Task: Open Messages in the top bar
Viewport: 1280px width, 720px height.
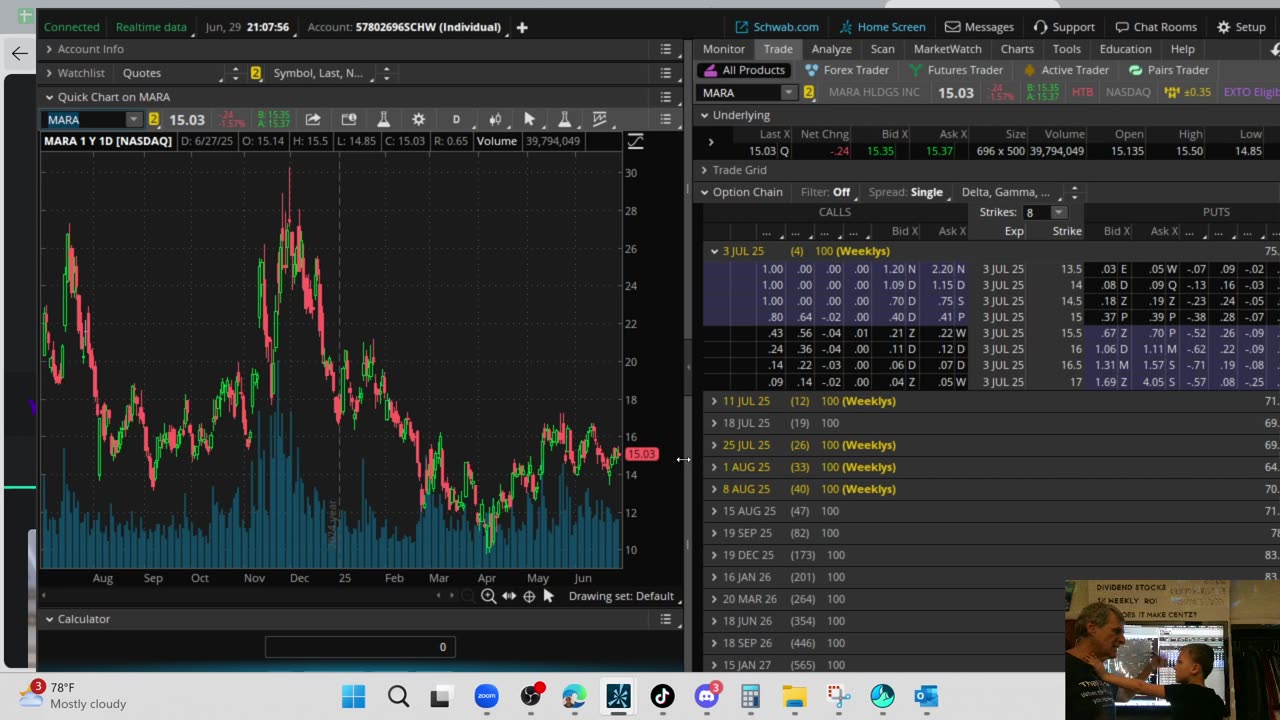Action: coord(979,27)
